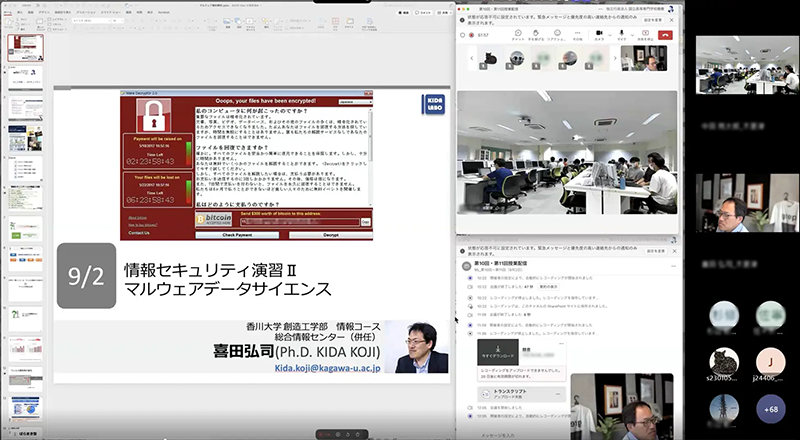
Task: Click Picture (画像) icon in ribbon
Action: coord(228,22)
